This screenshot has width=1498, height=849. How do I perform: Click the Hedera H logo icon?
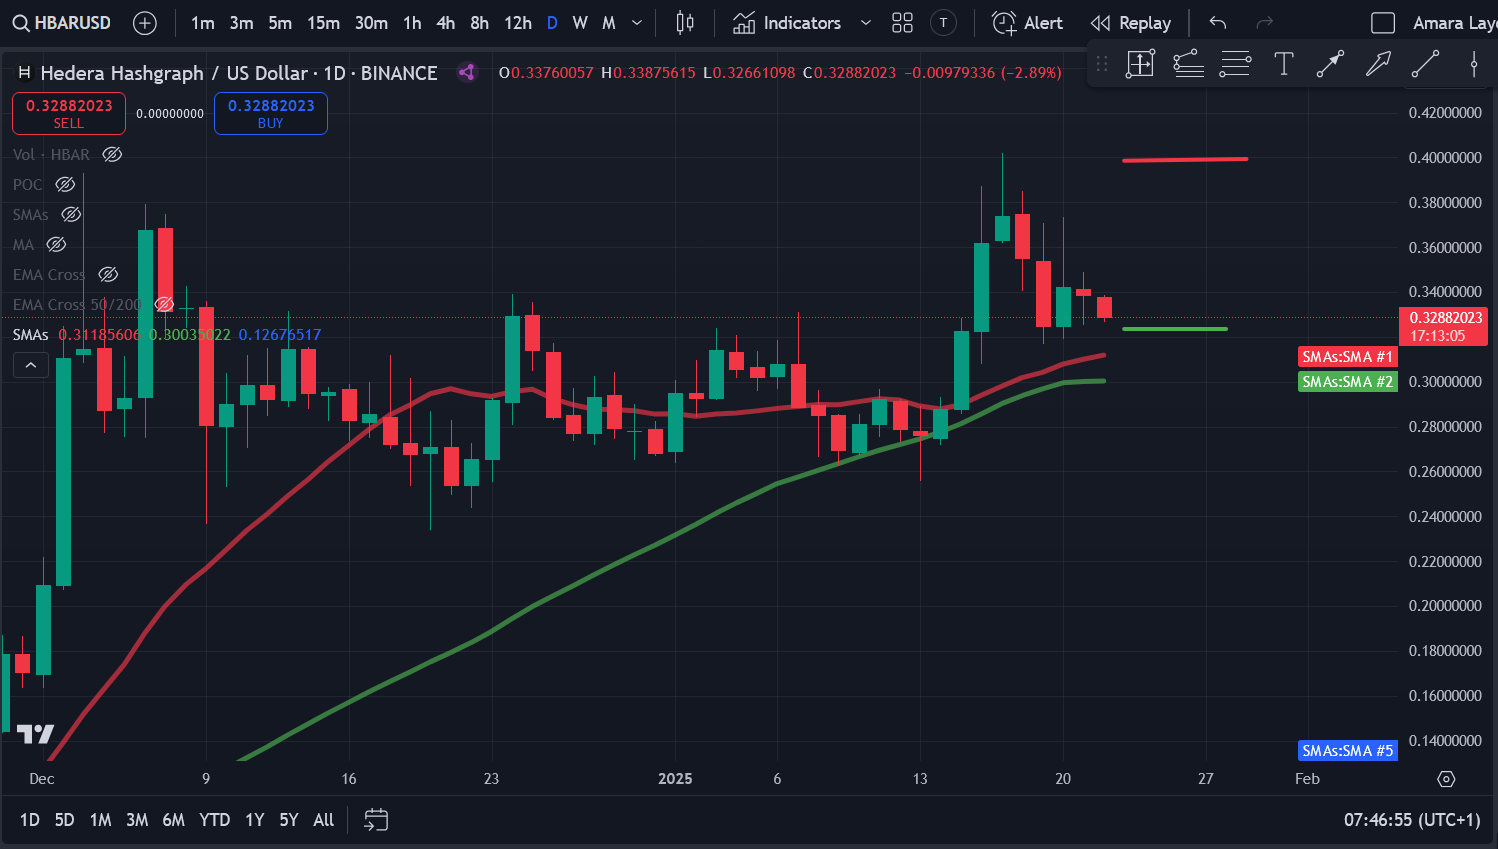(x=24, y=72)
